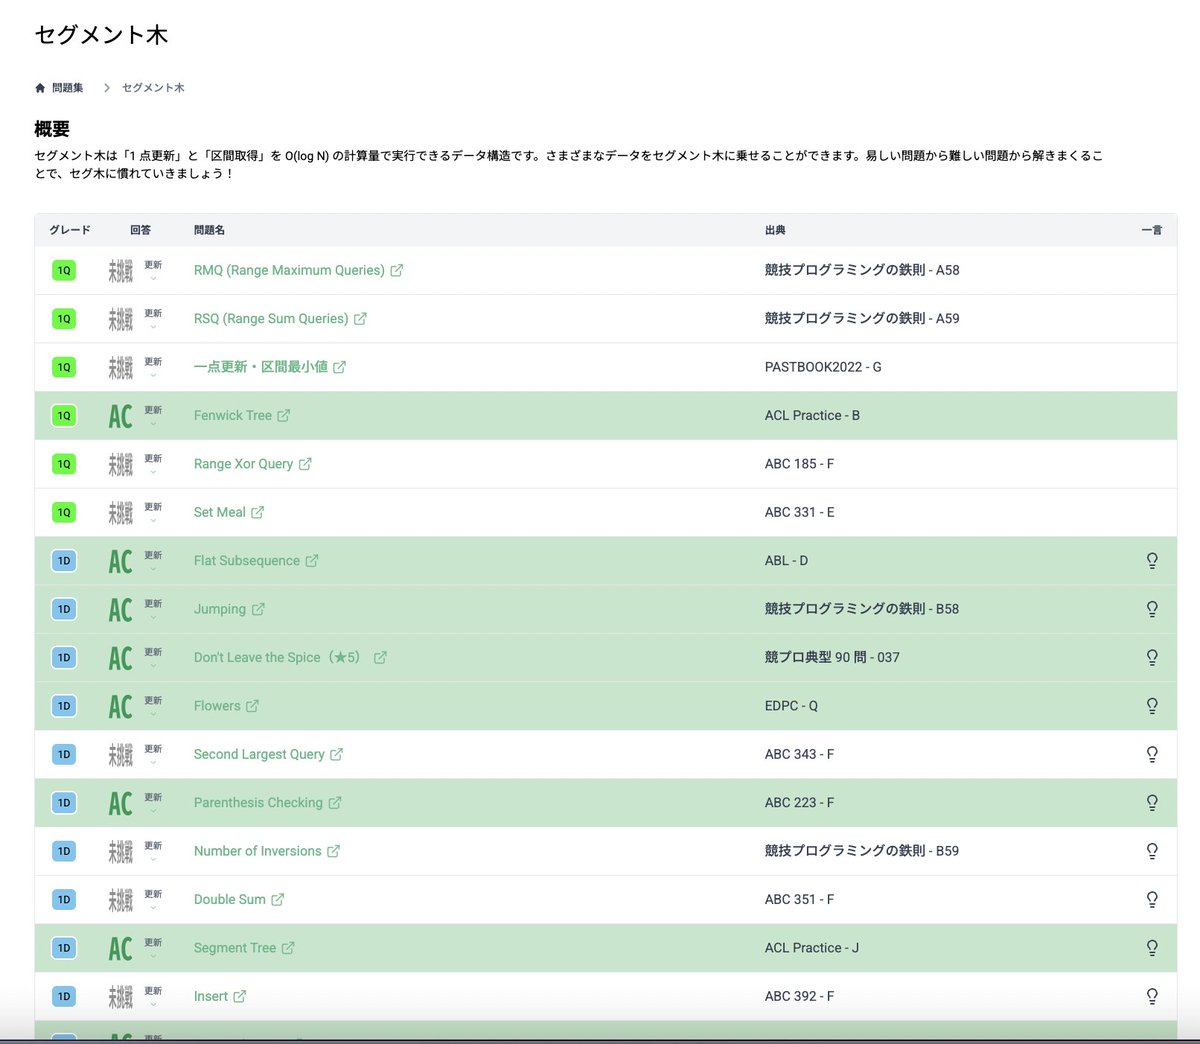Open 一点更新・区間最小値 problem link
Image resolution: width=1200 pixels, height=1044 pixels.
[261, 367]
